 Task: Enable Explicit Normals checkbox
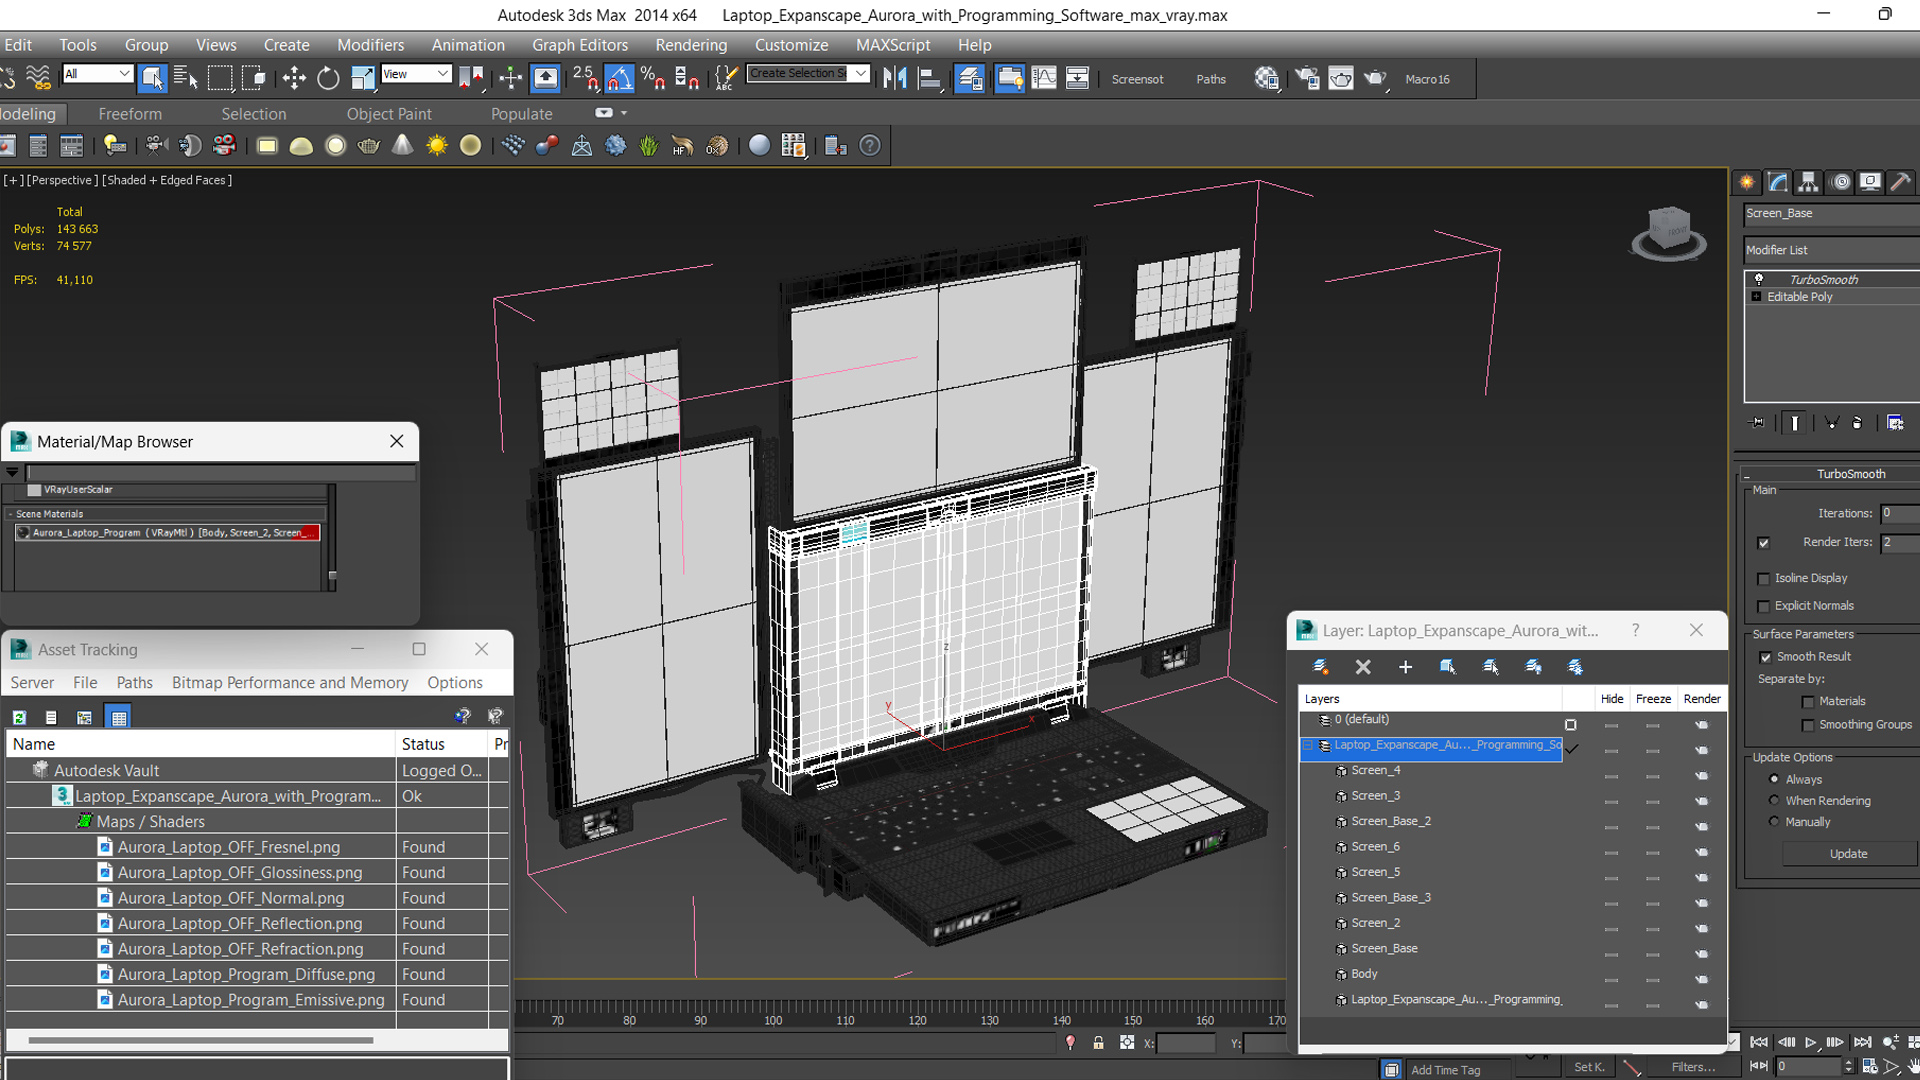point(1764,606)
